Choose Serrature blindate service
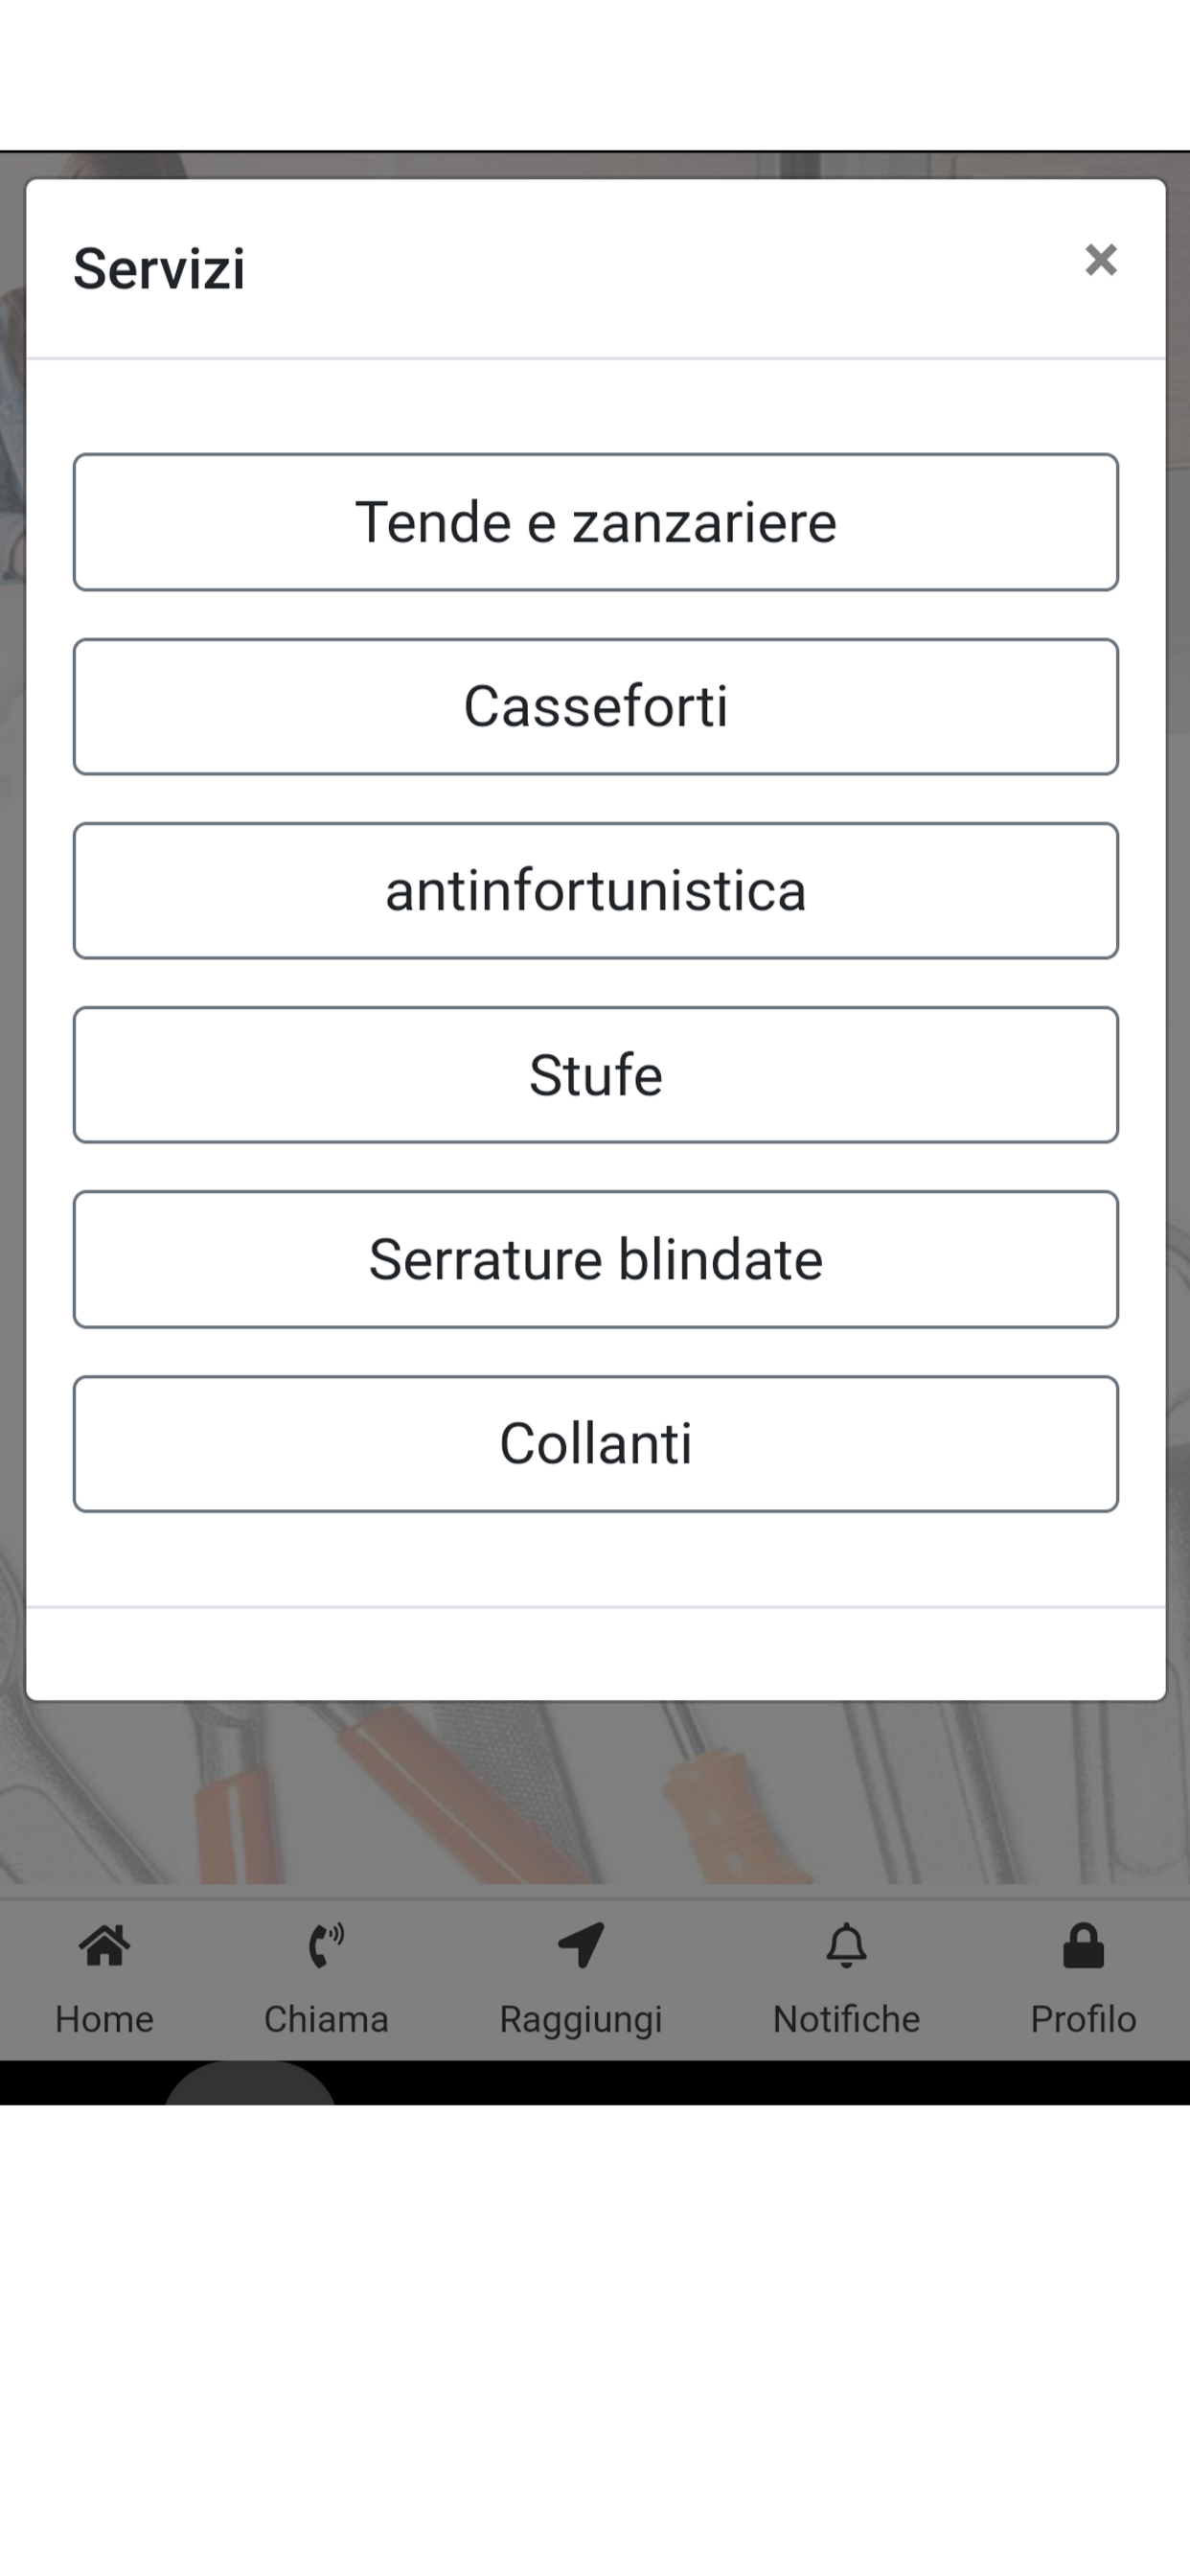 click(x=596, y=1259)
